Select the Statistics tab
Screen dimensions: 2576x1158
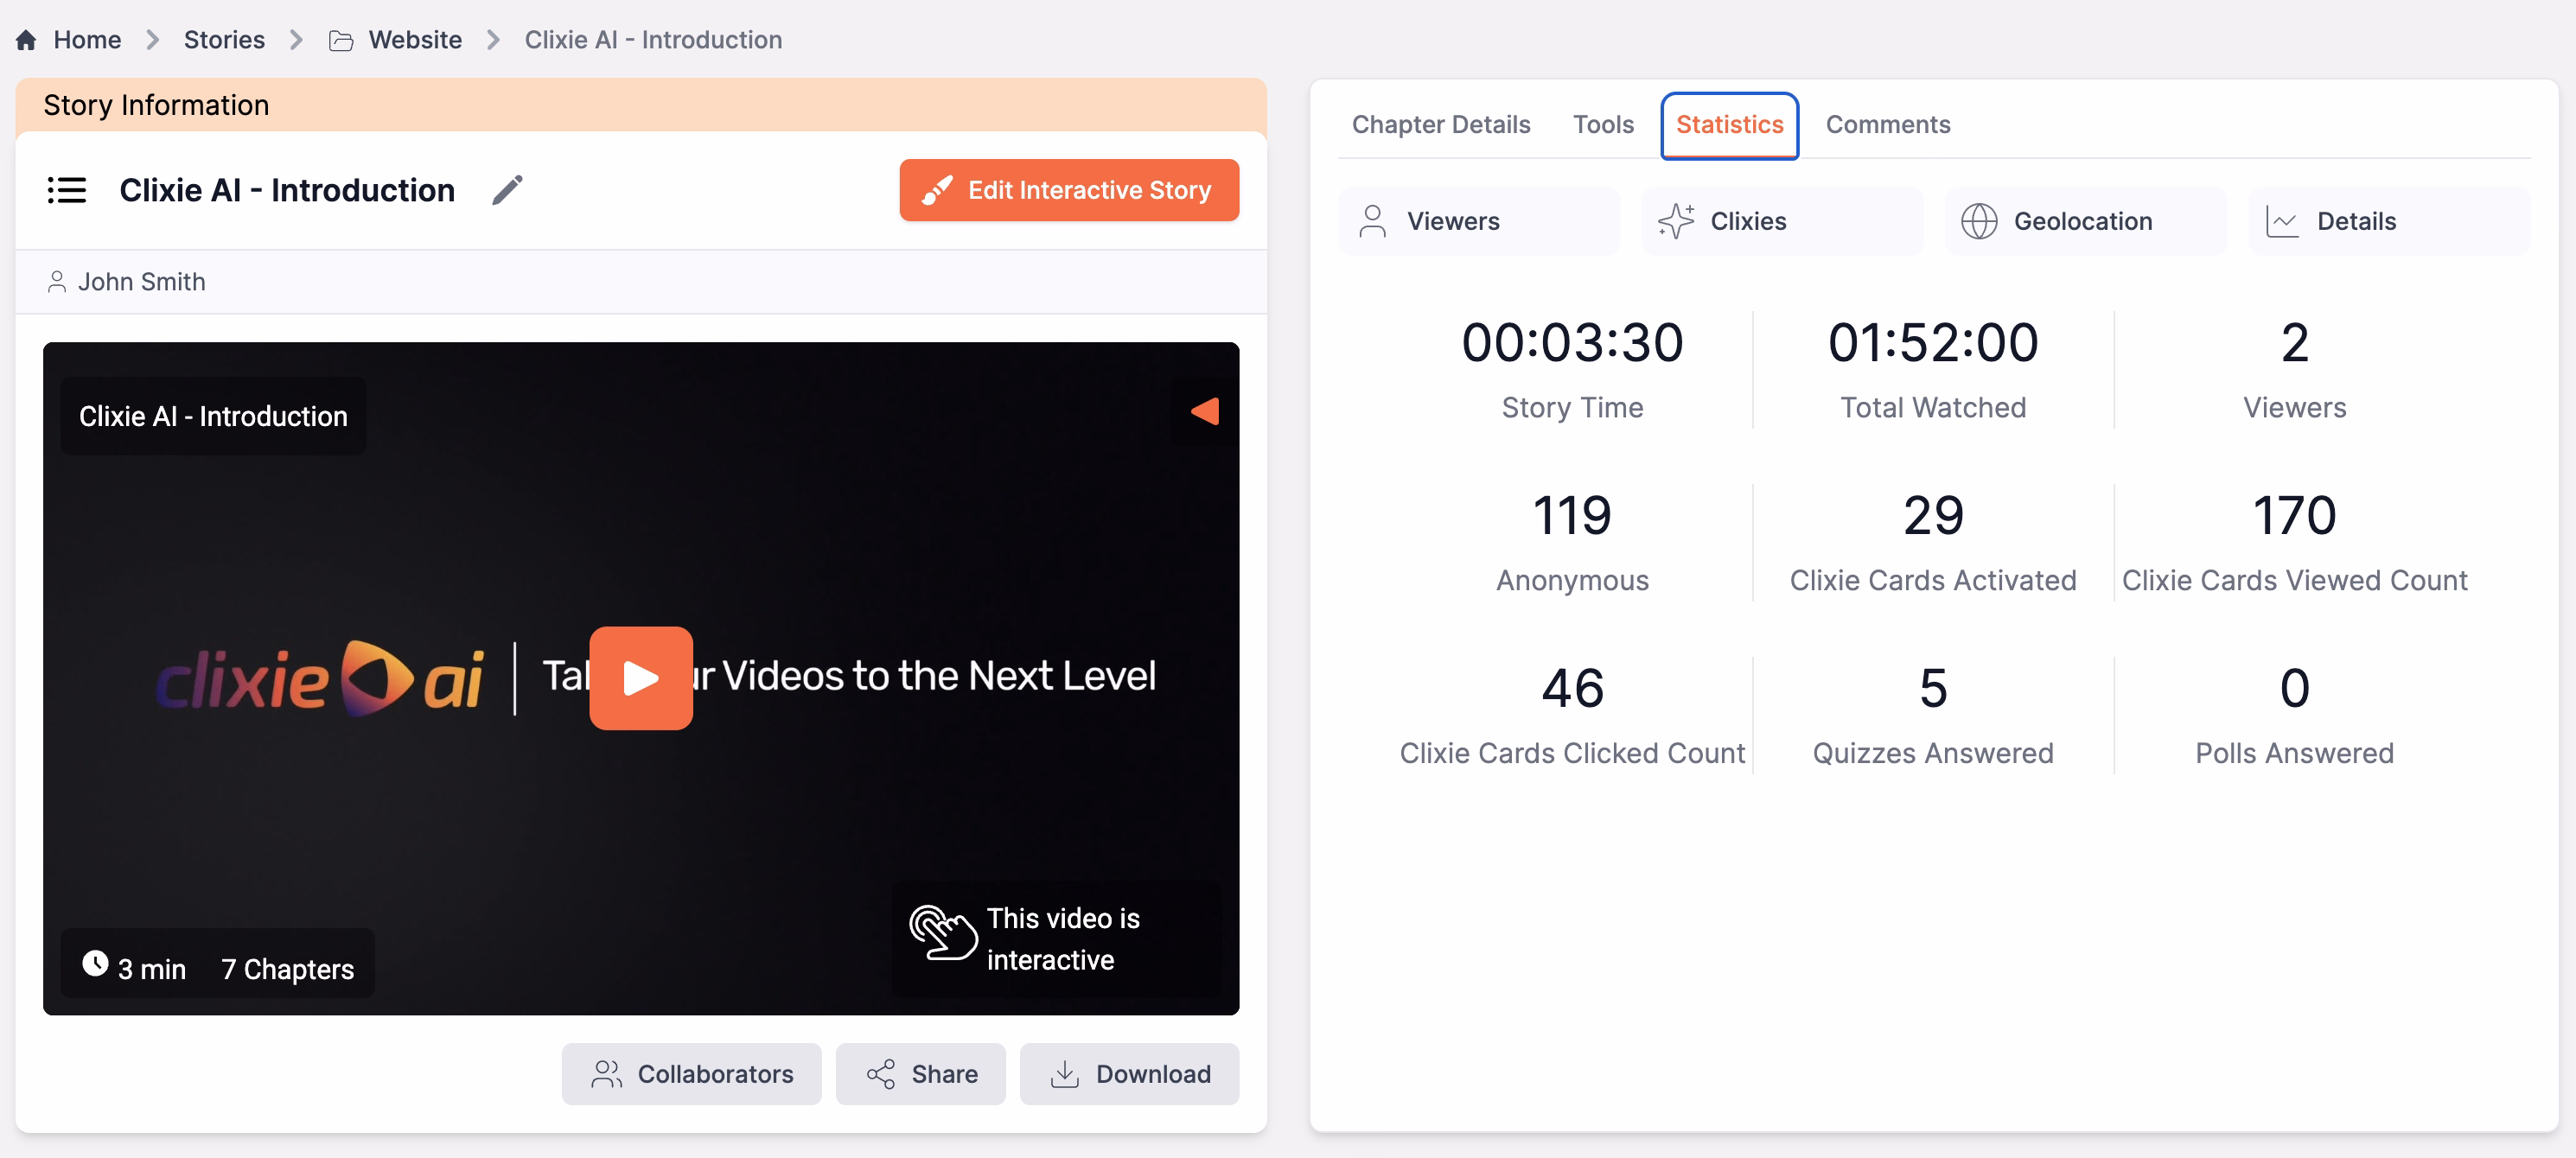[1730, 125]
